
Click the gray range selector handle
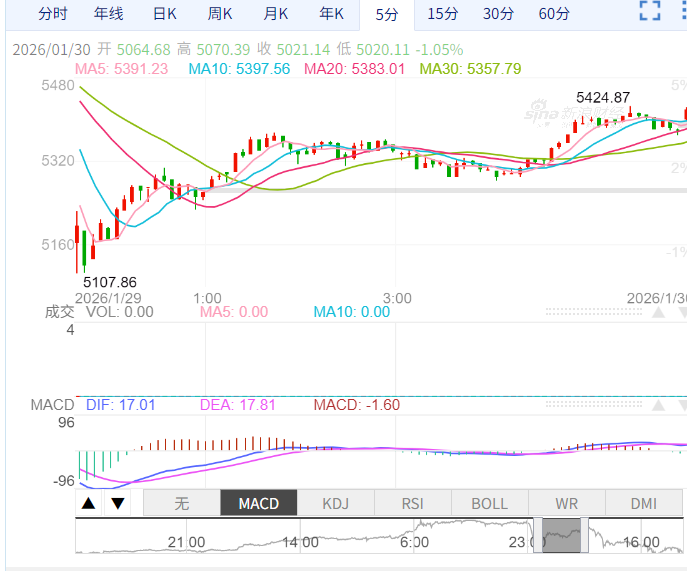562,535
